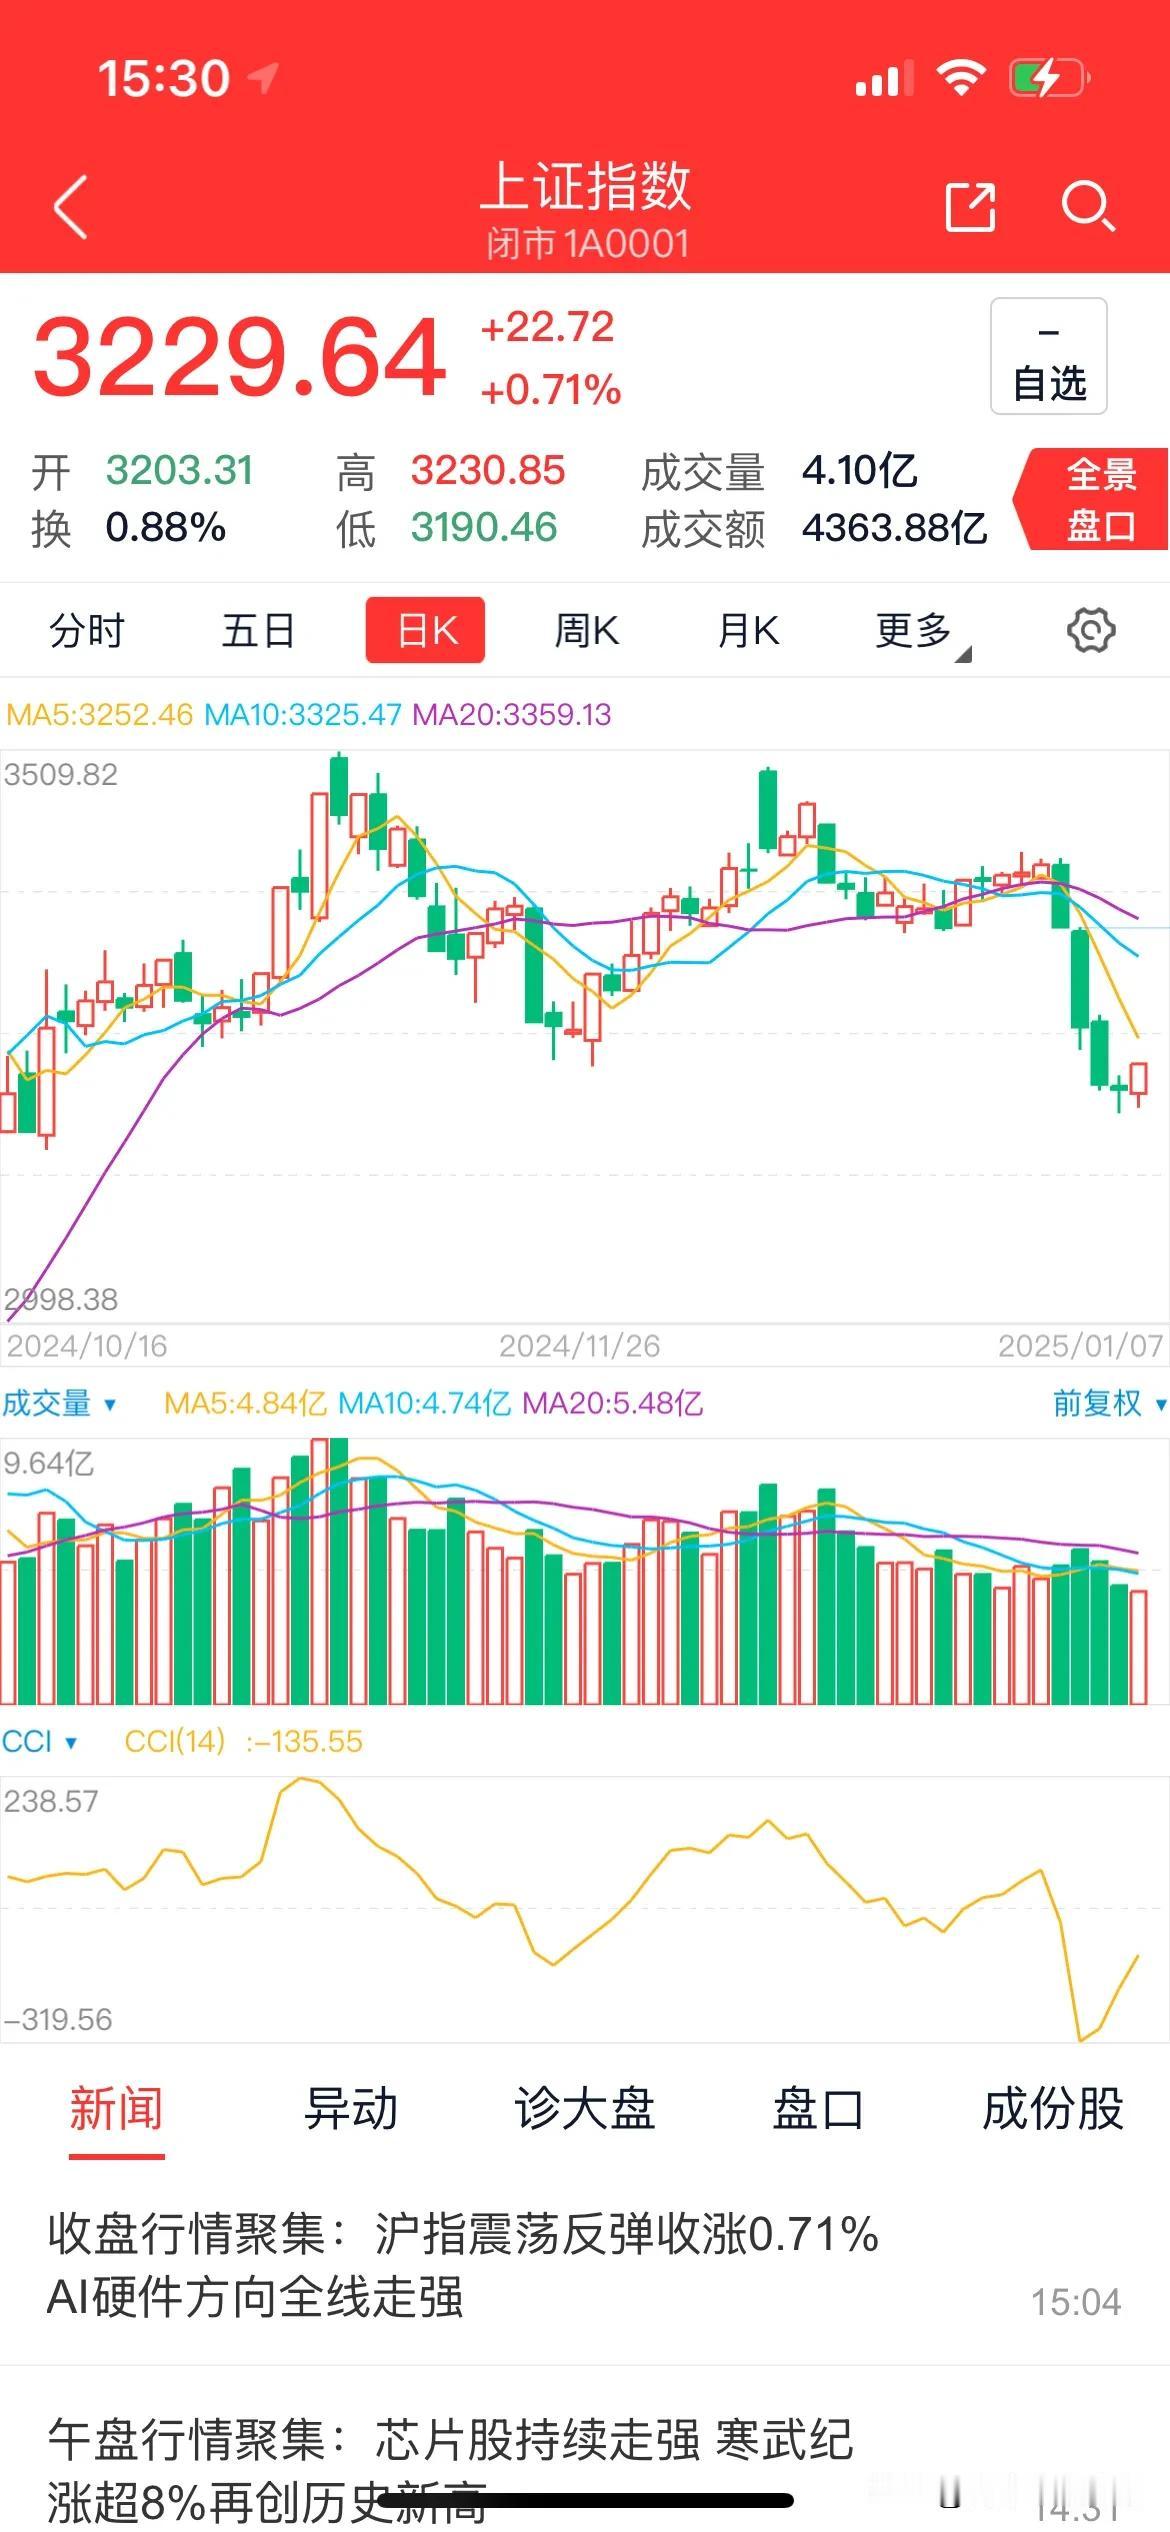Switch to 月K chart tab
This screenshot has height=2532, width=1170.
click(x=748, y=631)
